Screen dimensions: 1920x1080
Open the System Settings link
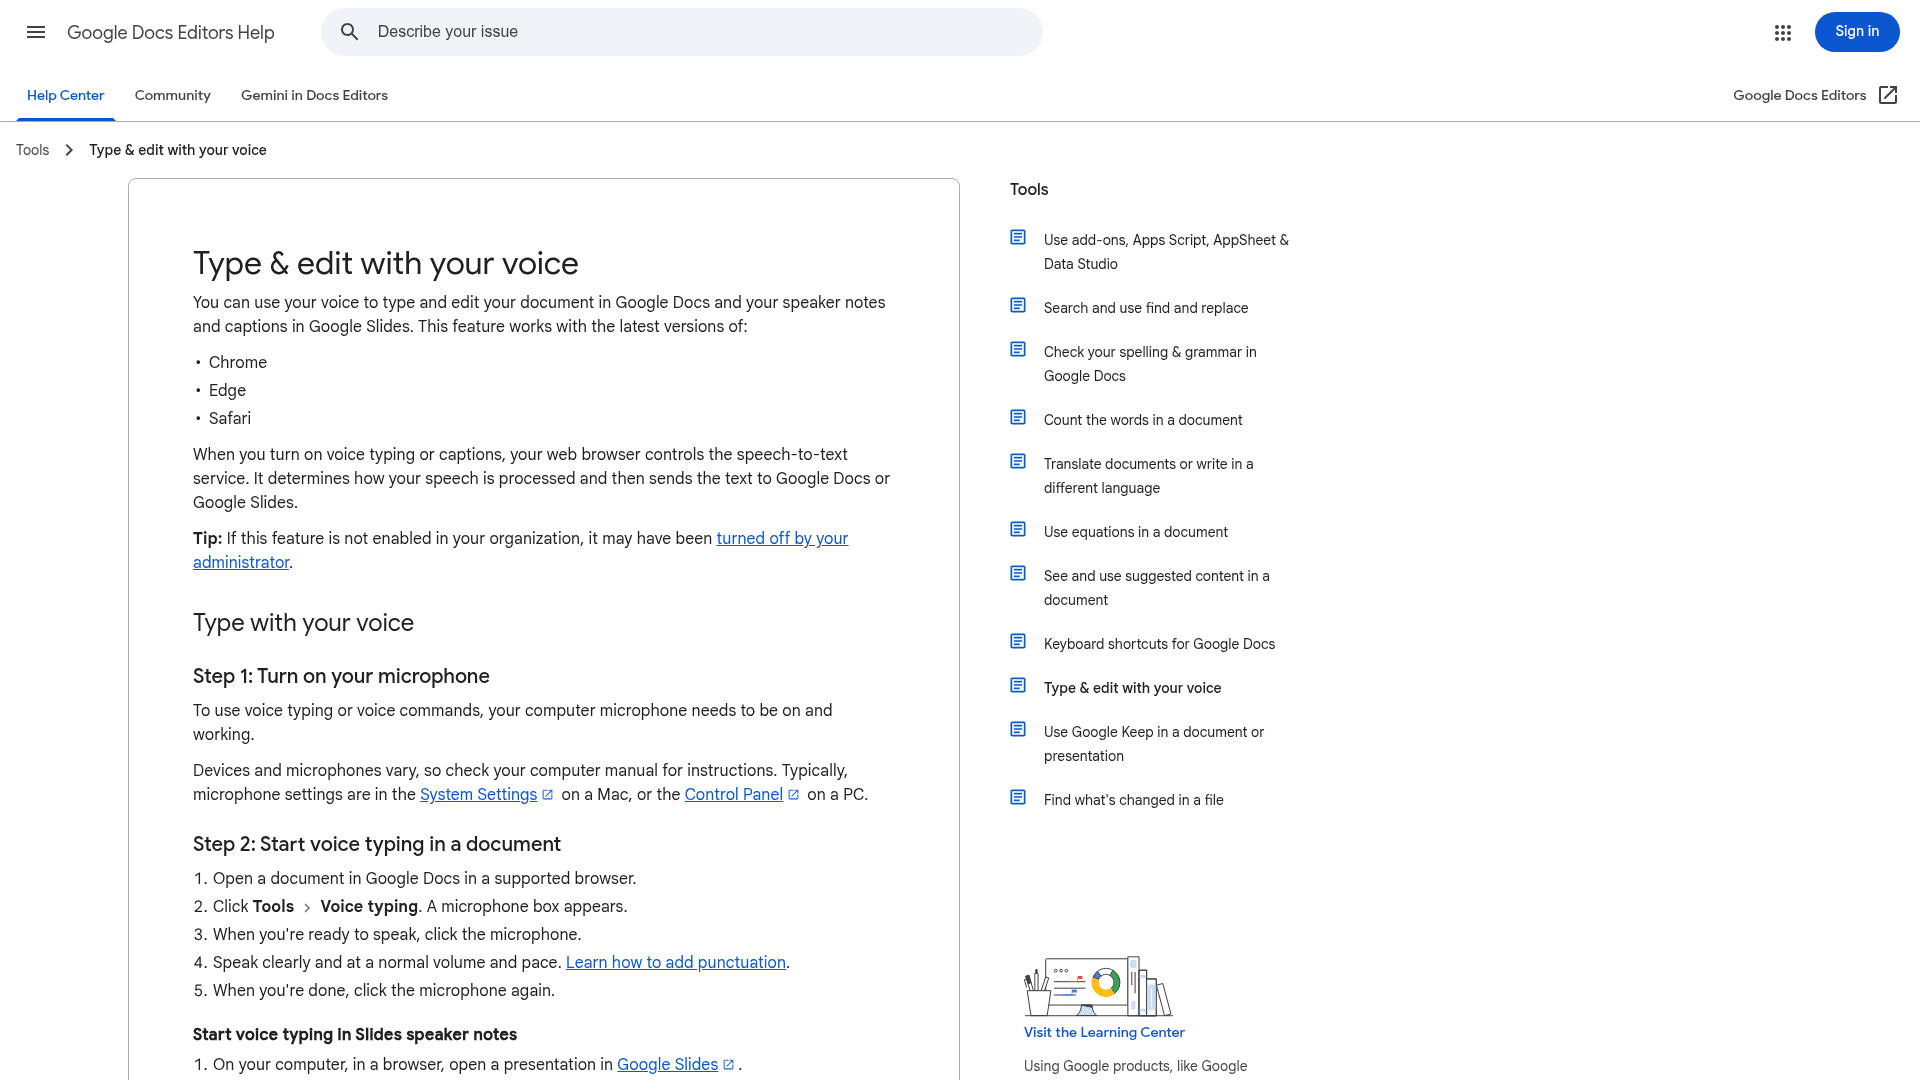pyautogui.click(x=478, y=794)
